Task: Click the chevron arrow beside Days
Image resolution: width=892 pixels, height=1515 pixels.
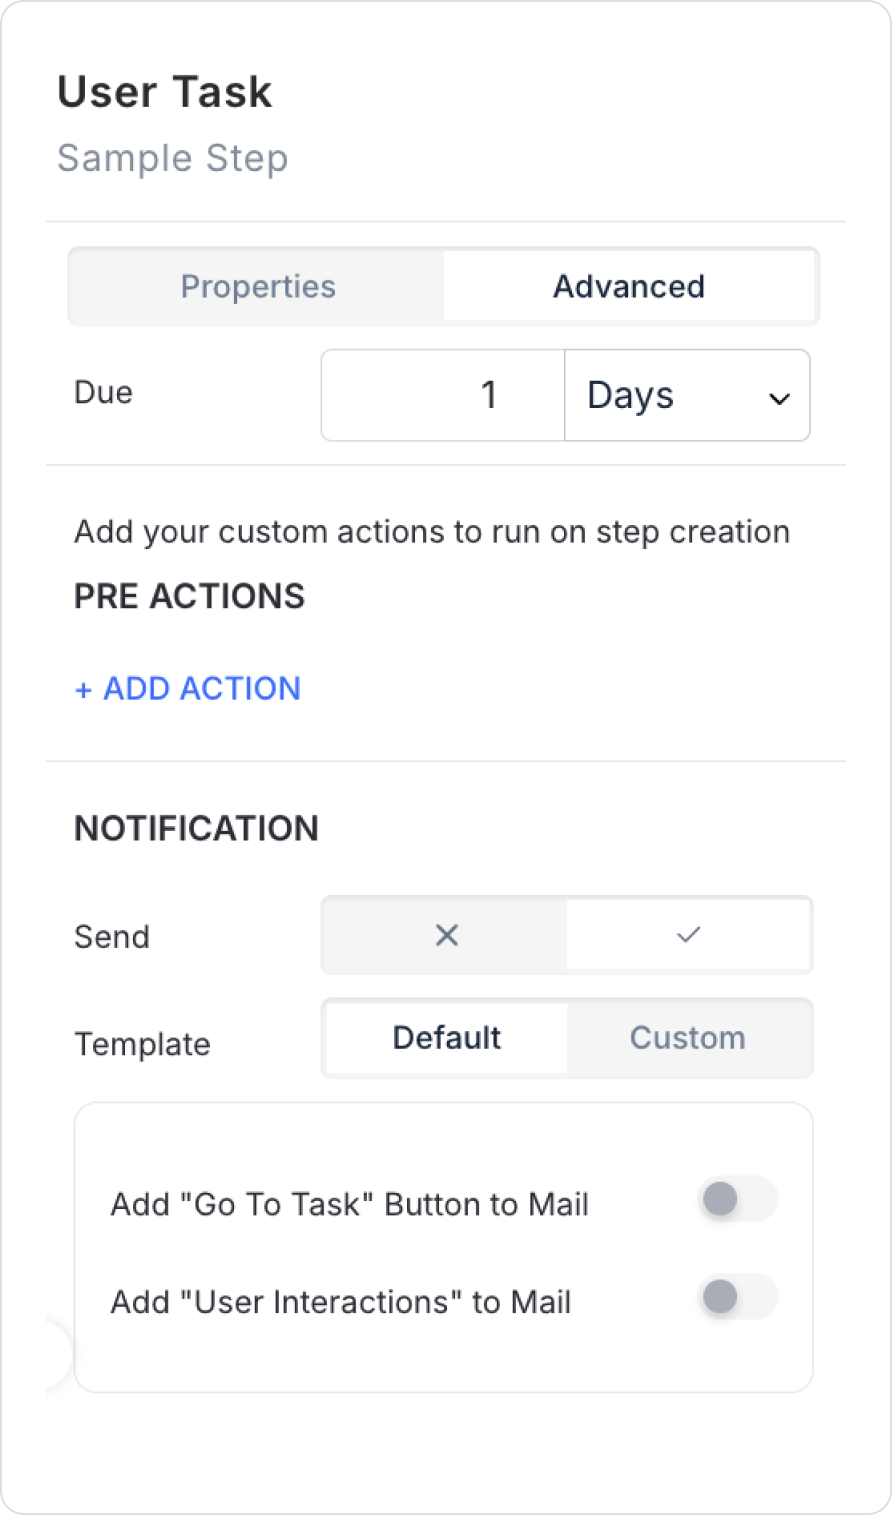Action: pos(779,399)
